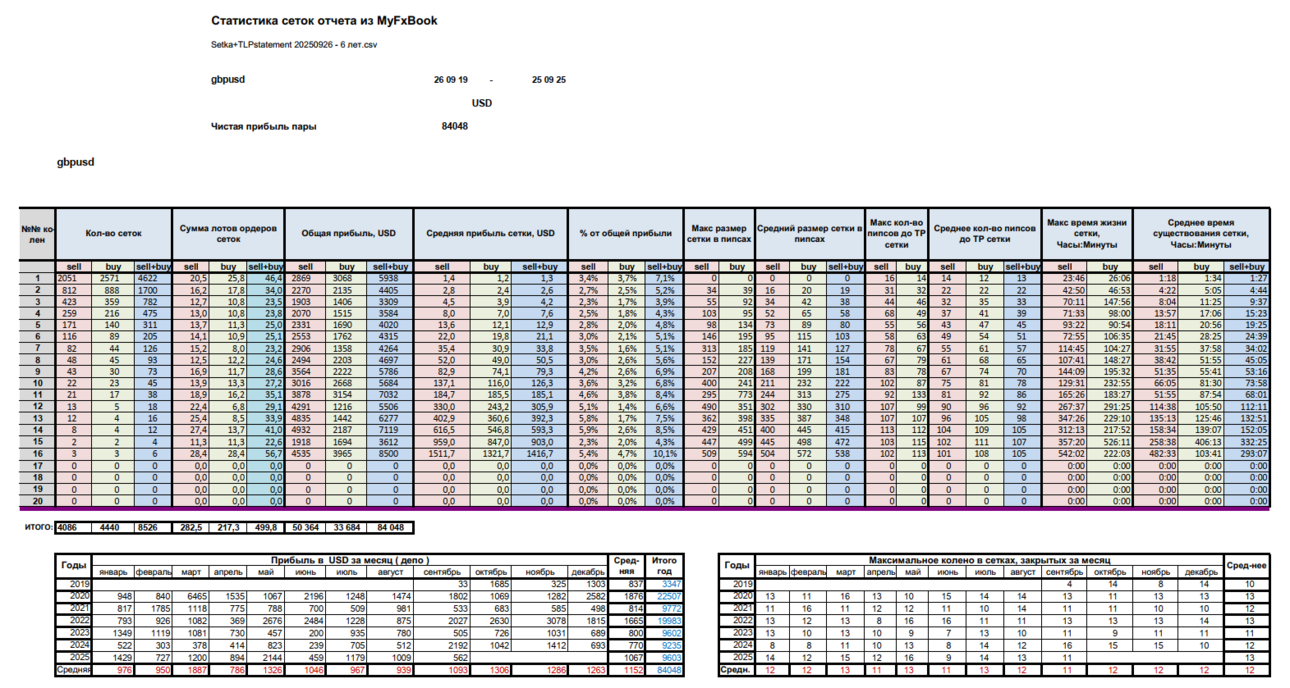Image resolution: width=1290 pixels, height=688 pixels.
Task: Select the average profit cell "1511,7"
Action: coord(441,452)
